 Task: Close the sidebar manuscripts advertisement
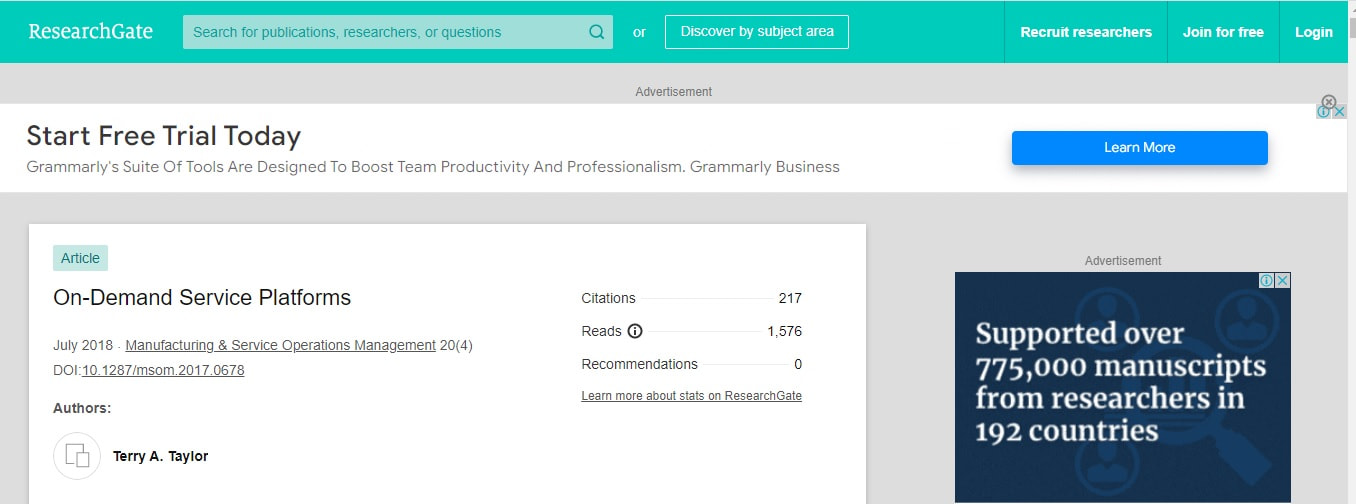tap(1283, 281)
